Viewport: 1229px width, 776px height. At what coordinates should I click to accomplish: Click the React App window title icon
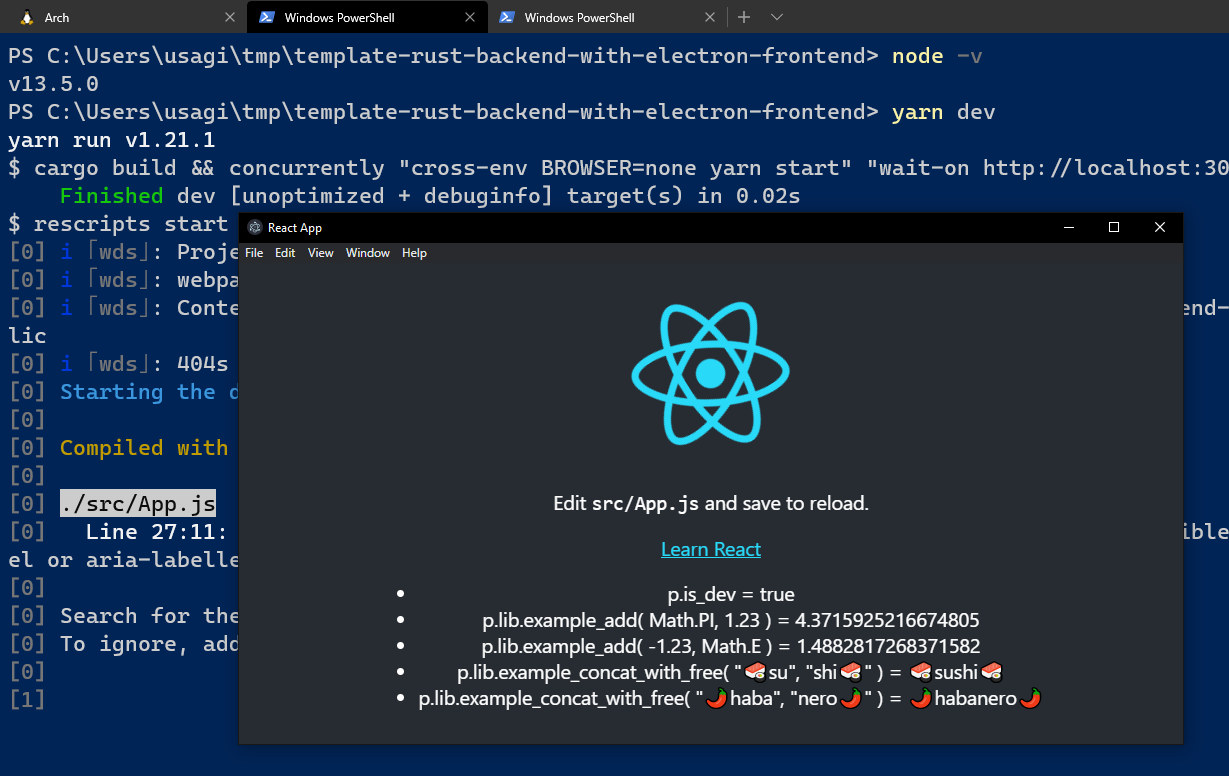(x=255, y=228)
